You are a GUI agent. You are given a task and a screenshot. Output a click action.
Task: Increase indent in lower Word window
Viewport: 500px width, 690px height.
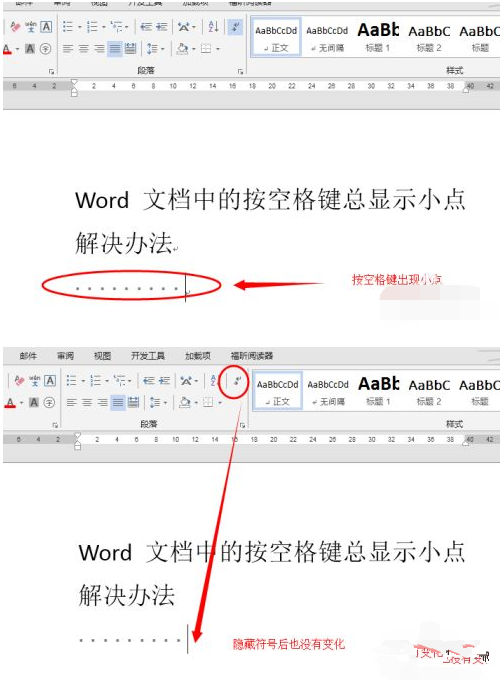coord(164,381)
